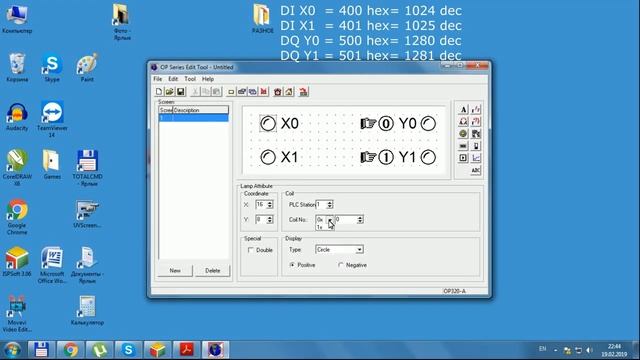This screenshot has height=360, width=640.
Task: Select the lamp right of Y0 label
Action: click(x=428, y=124)
